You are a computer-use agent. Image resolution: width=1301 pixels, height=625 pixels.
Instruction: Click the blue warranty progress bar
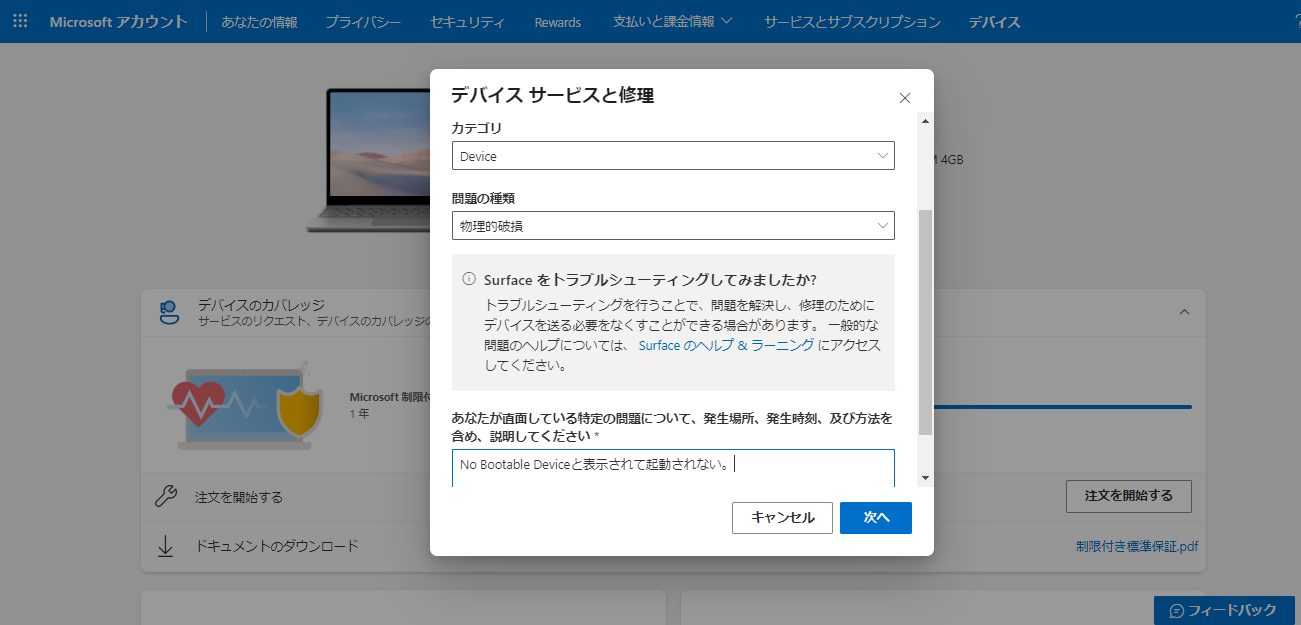(x=1062, y=407)
